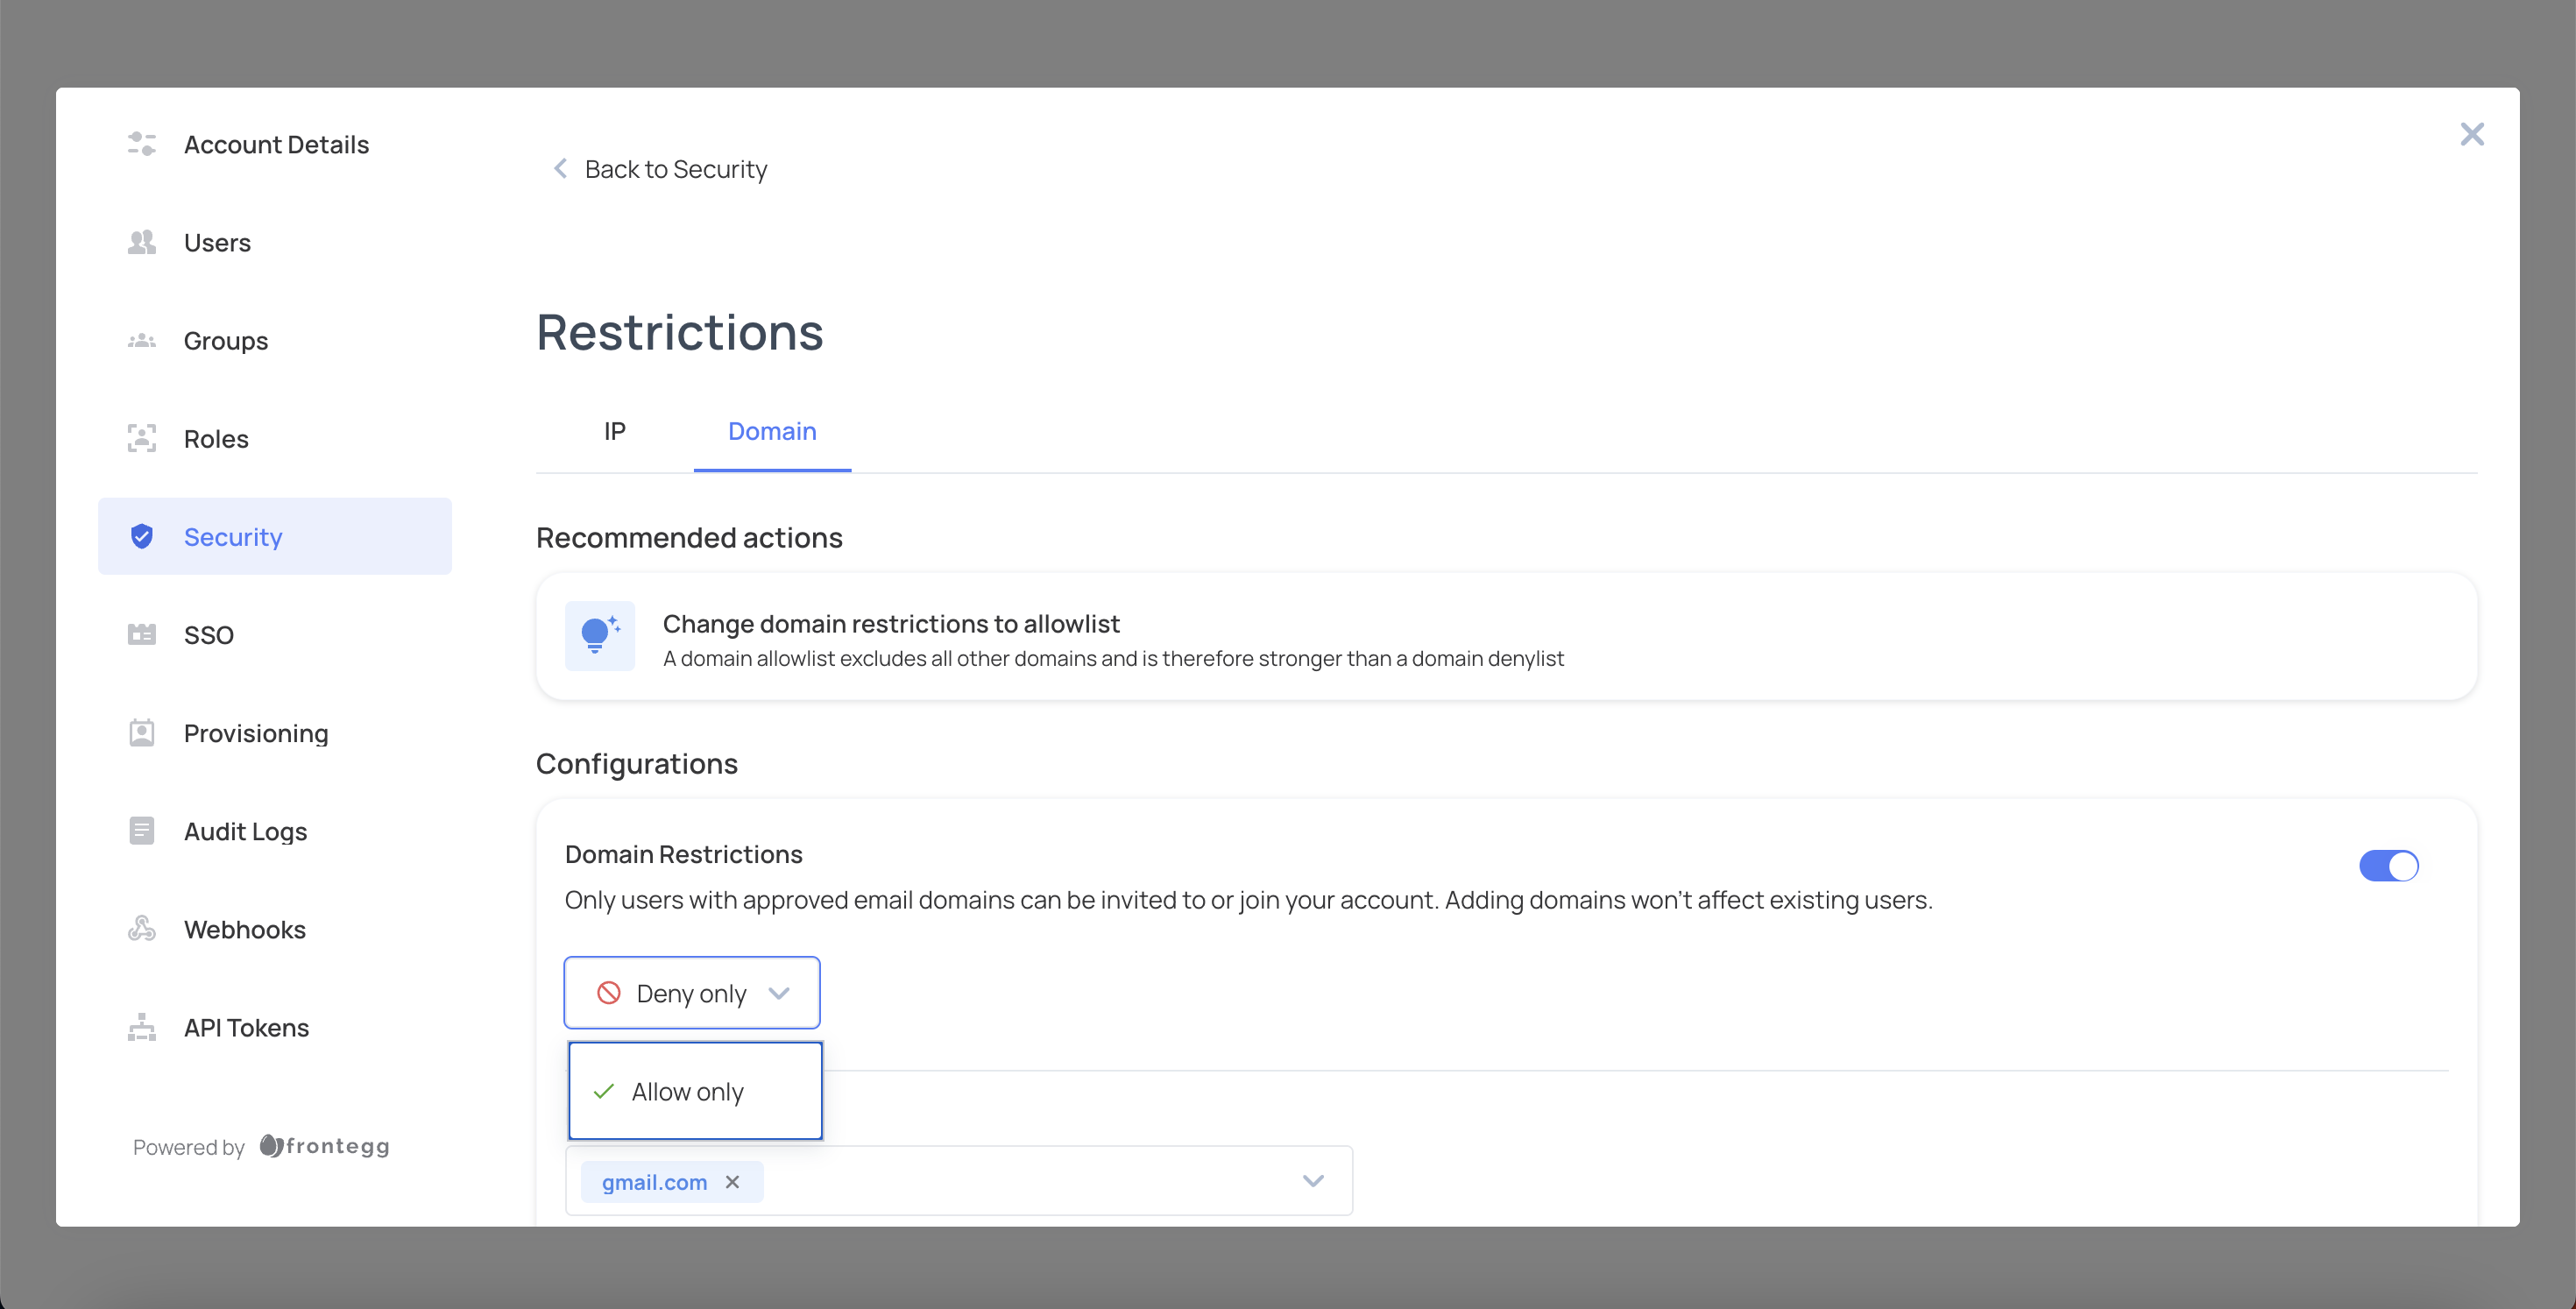Click the Account Details sliders icon
The image size is (2576, 1309).
pyautogui.click(x=142, y=144)
